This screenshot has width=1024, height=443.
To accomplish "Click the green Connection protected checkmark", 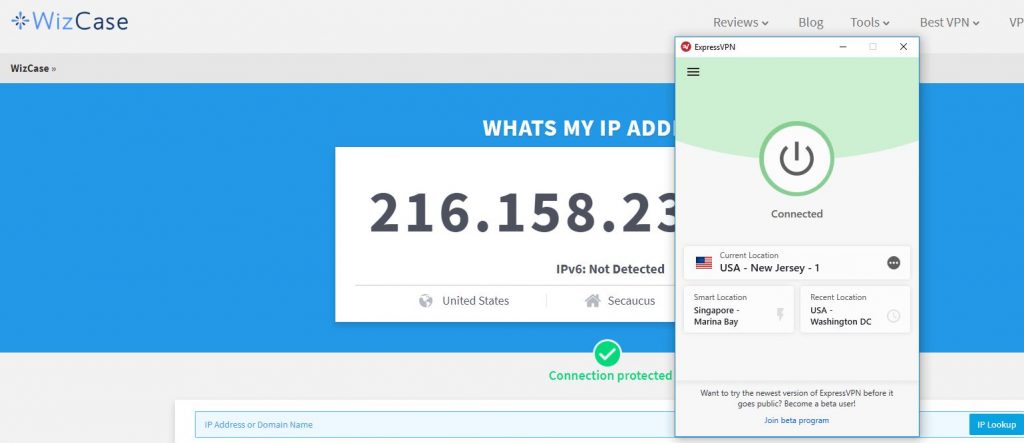I will click(607, 353).
